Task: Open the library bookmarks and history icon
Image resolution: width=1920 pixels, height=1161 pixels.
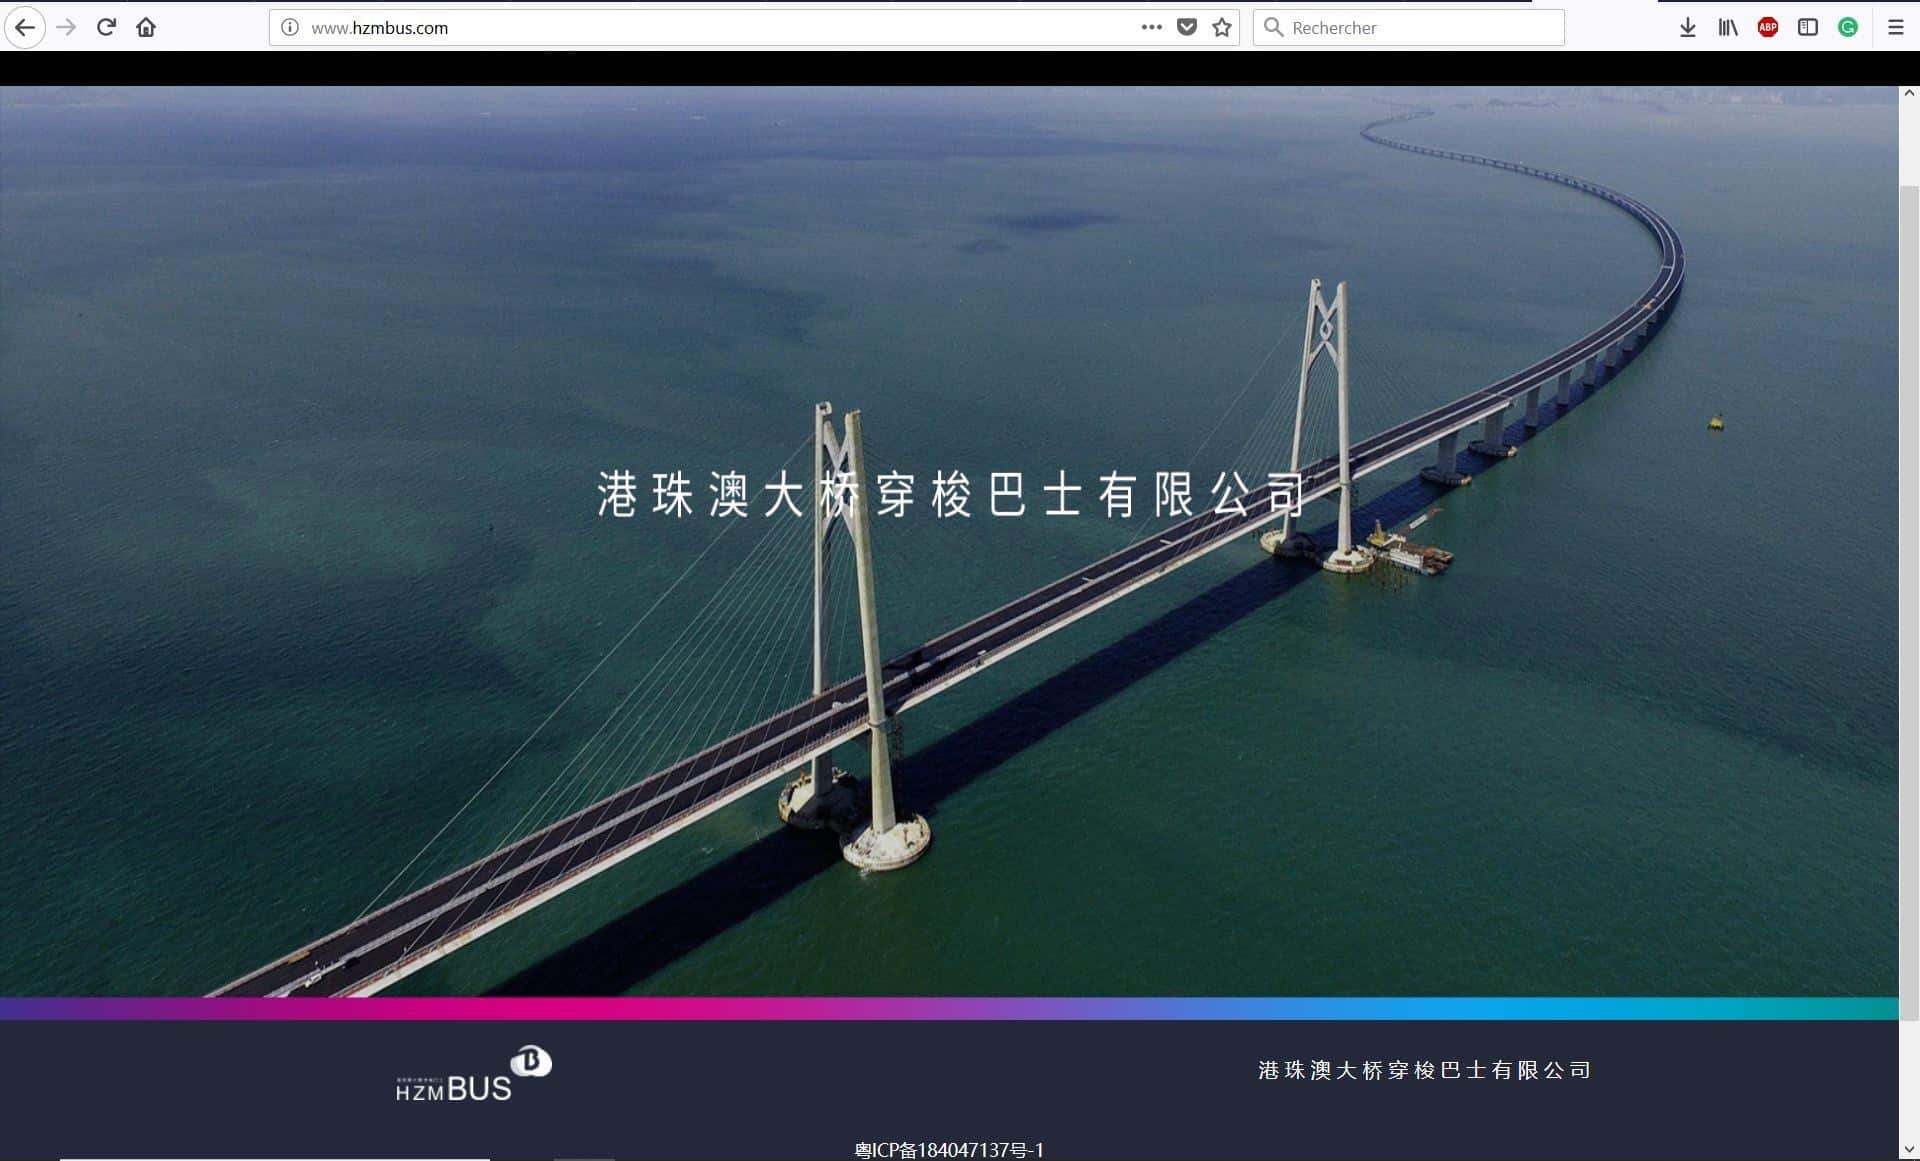Action: coord(1728,27)
